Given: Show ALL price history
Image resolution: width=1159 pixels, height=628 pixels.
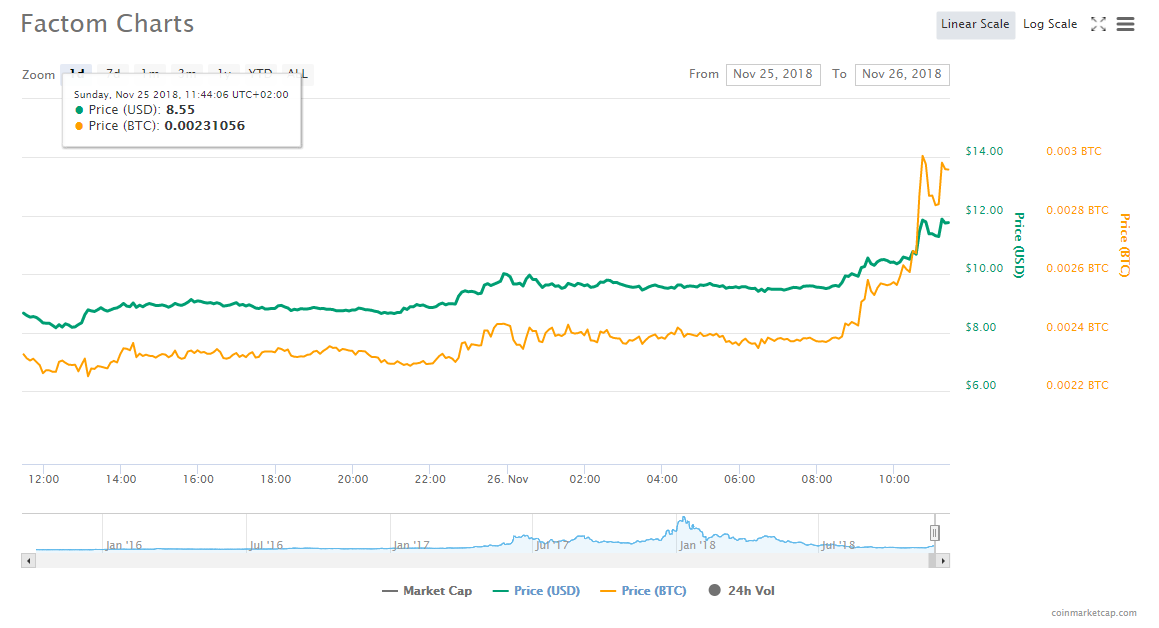Looking at the screenshot, I should (296, 74).
